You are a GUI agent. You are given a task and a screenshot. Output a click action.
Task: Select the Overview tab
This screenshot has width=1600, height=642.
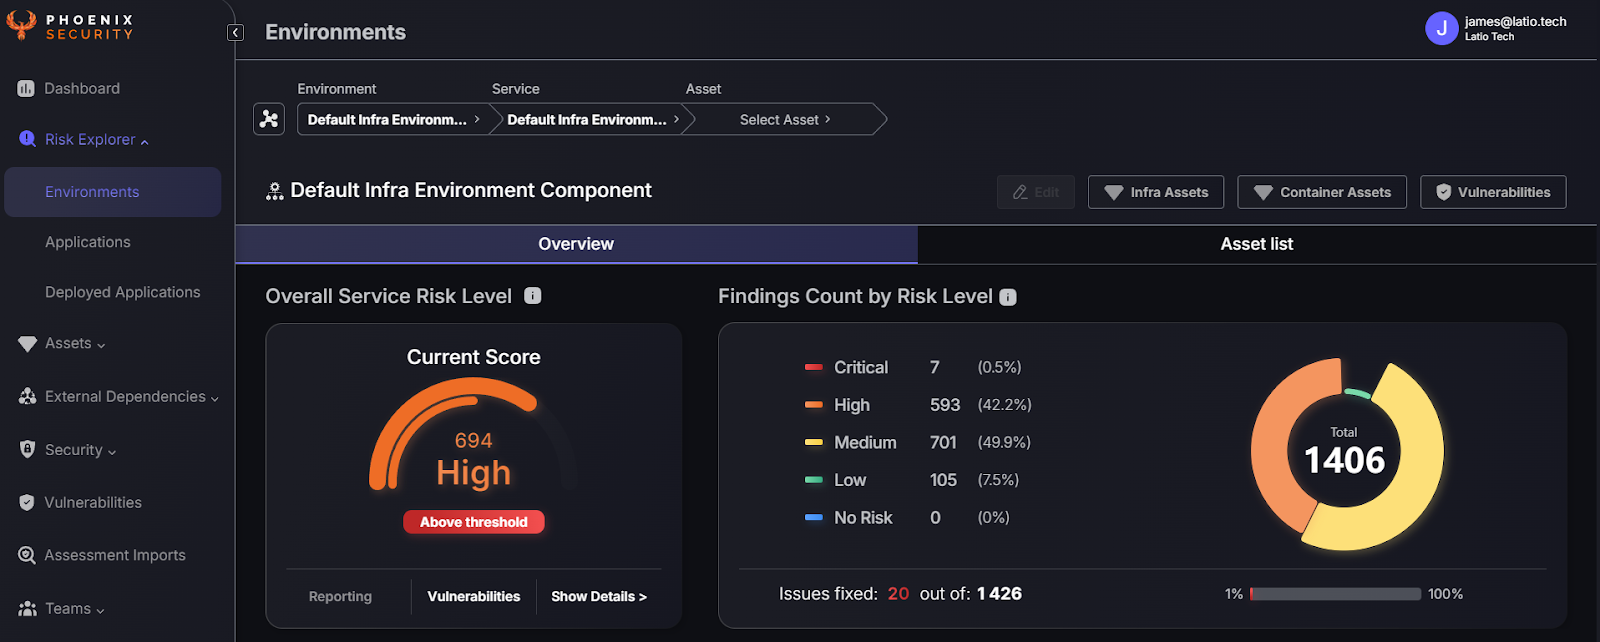(576, 244)
